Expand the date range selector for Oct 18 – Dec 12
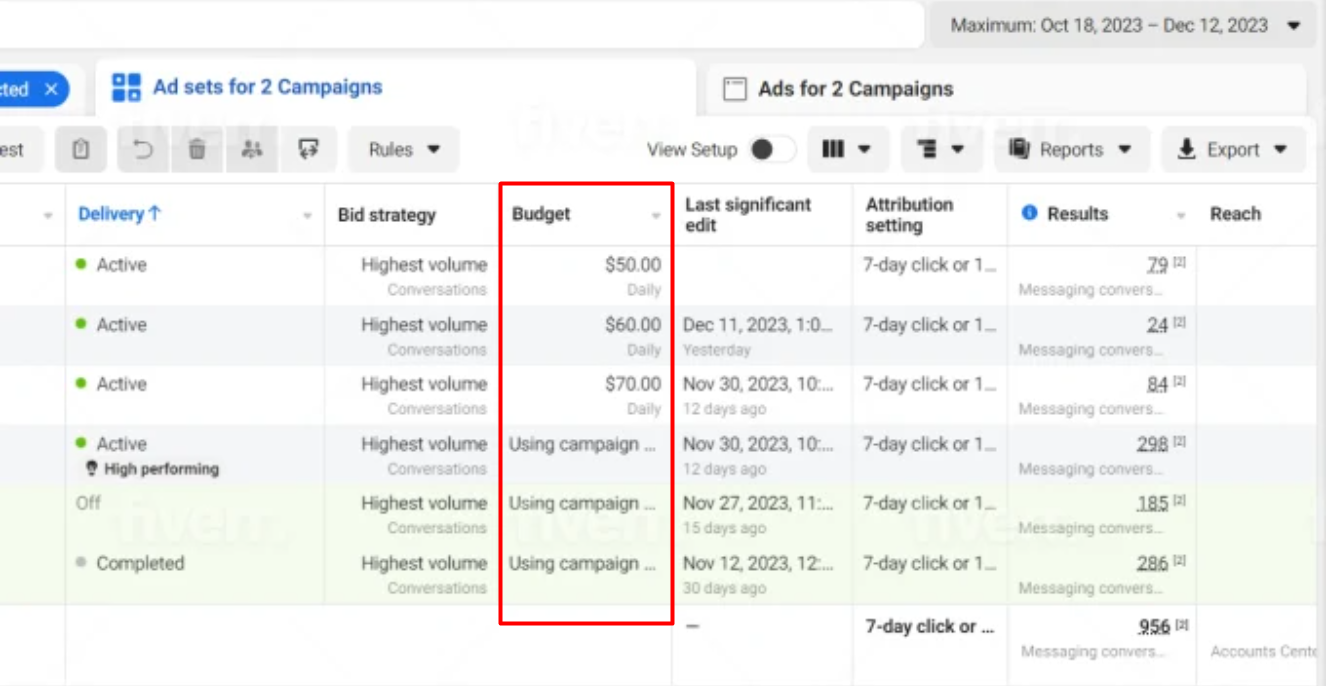The image size is (1326, 686). [x=1124, y=26]
